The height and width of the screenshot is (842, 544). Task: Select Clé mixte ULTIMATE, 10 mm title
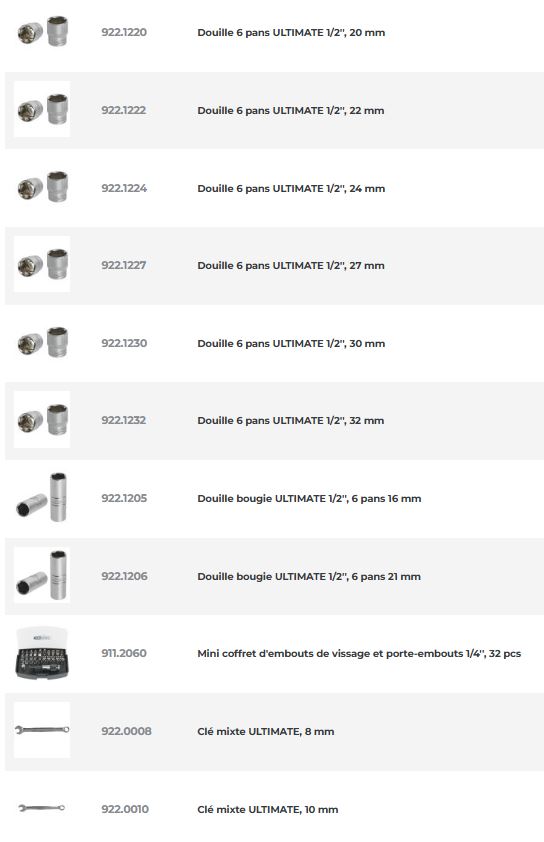(267, 809)
